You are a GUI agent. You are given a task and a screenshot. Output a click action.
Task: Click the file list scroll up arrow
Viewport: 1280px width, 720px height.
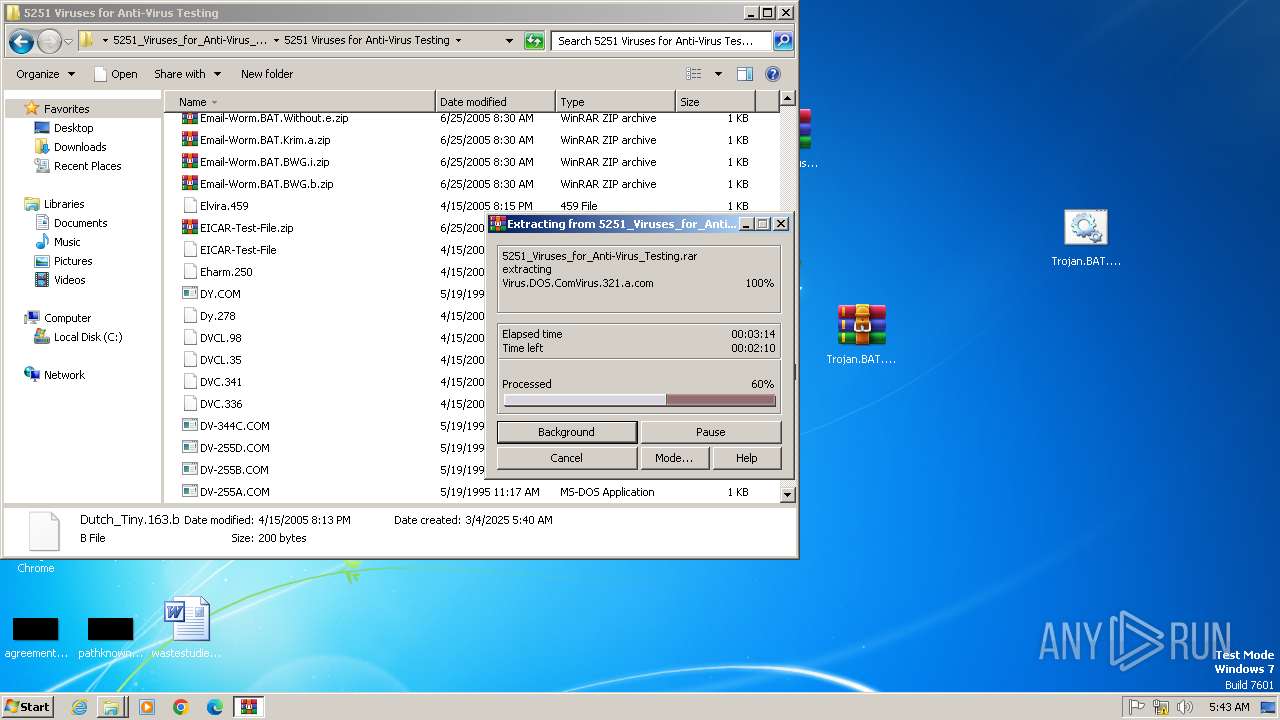[x=787, y=98]
